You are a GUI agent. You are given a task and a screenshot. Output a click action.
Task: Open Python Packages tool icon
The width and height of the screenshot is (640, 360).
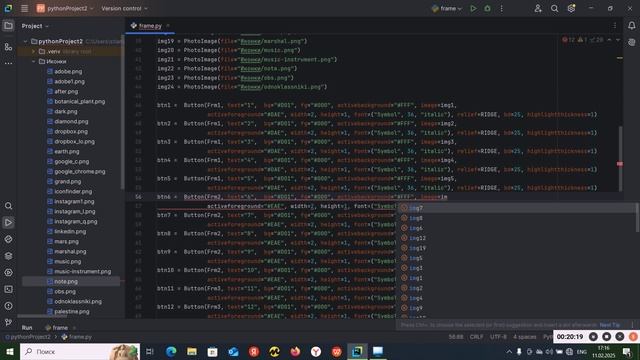[8, 239]
